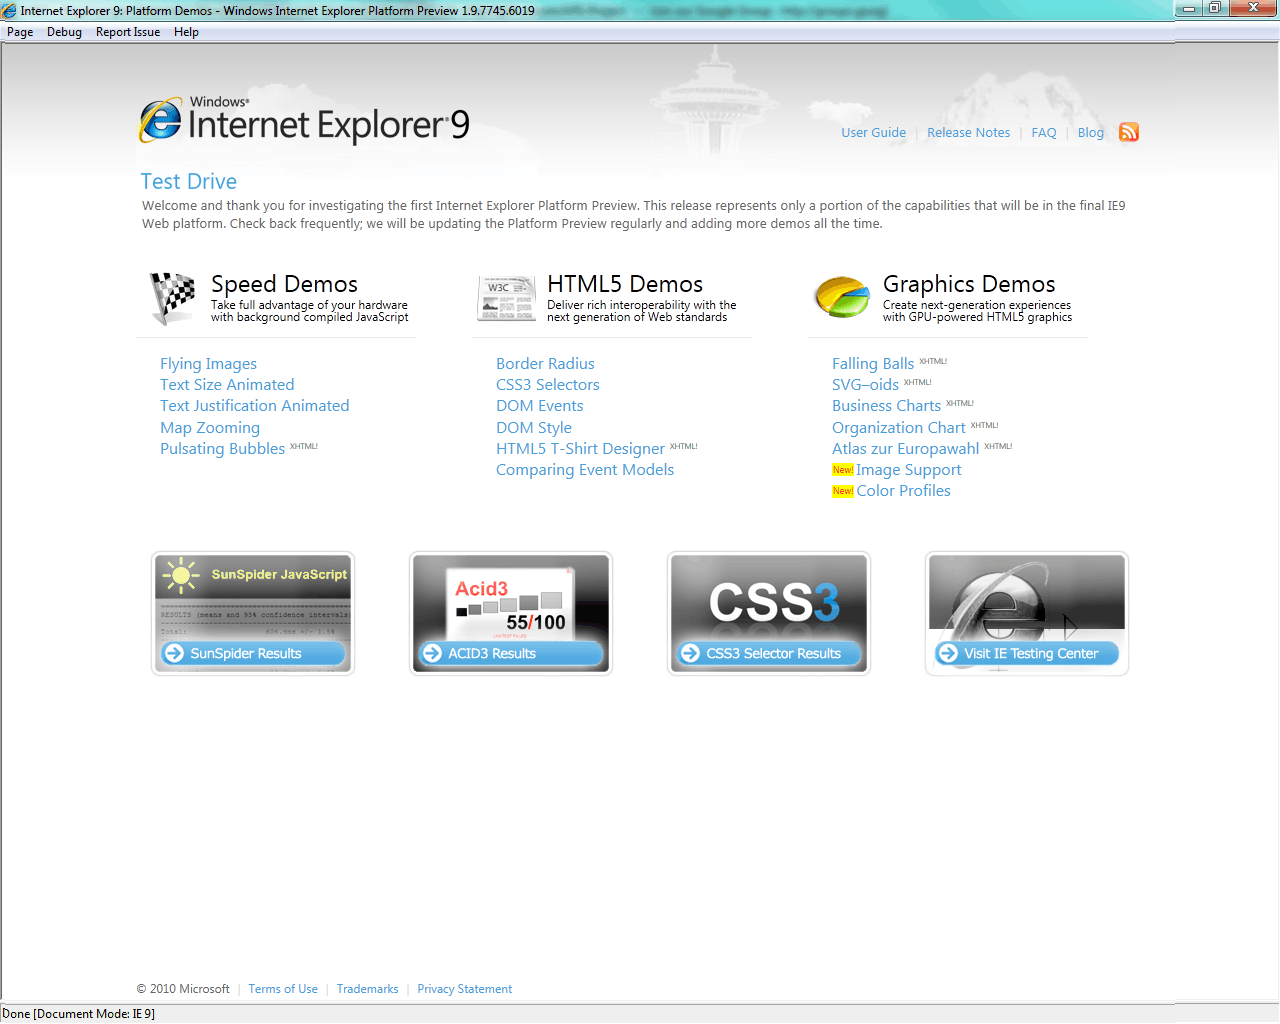
Task: Open the Privacy Statement link
Action: pyautogui.click(x=464, y=989)
